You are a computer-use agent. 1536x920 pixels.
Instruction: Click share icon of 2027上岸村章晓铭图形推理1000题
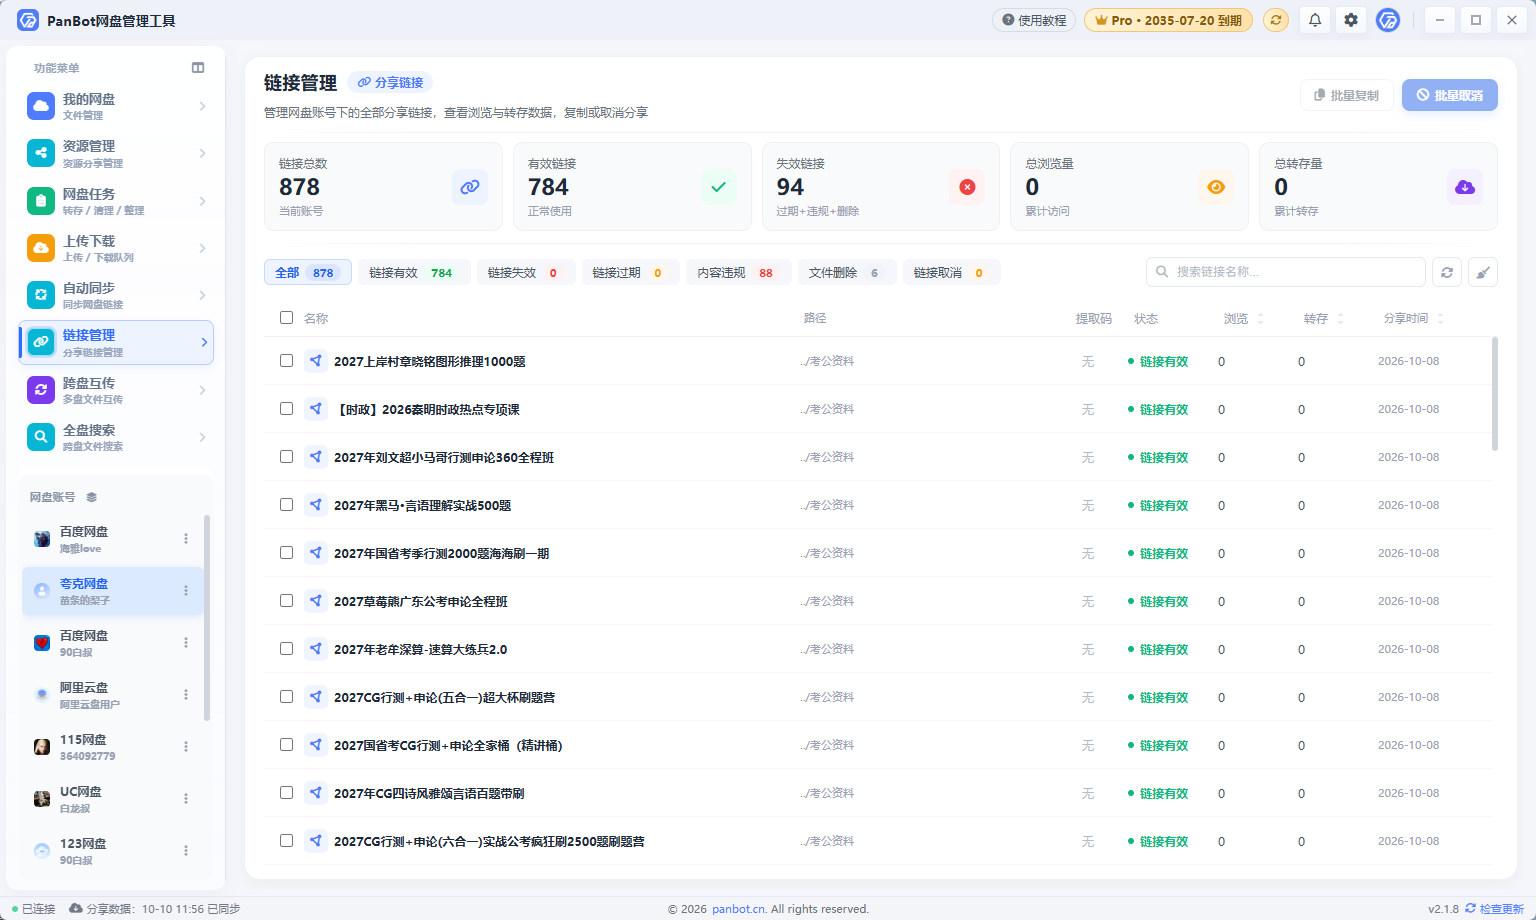[x=316, y=361]
